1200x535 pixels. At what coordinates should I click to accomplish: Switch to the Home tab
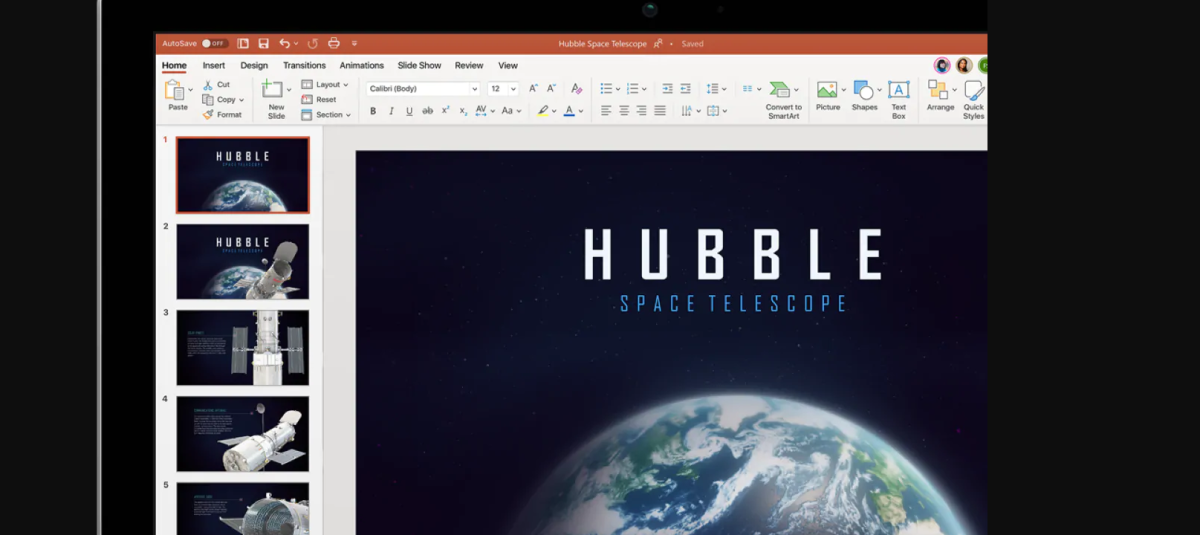(x=174, y=66)
